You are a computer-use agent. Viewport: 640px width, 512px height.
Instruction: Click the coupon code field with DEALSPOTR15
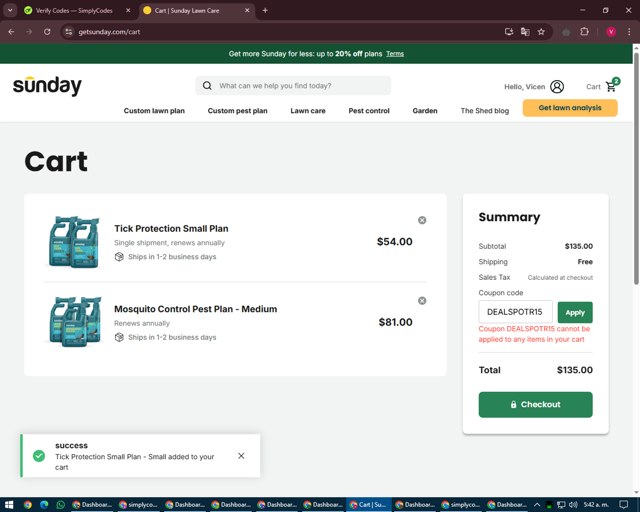point(516,312)
